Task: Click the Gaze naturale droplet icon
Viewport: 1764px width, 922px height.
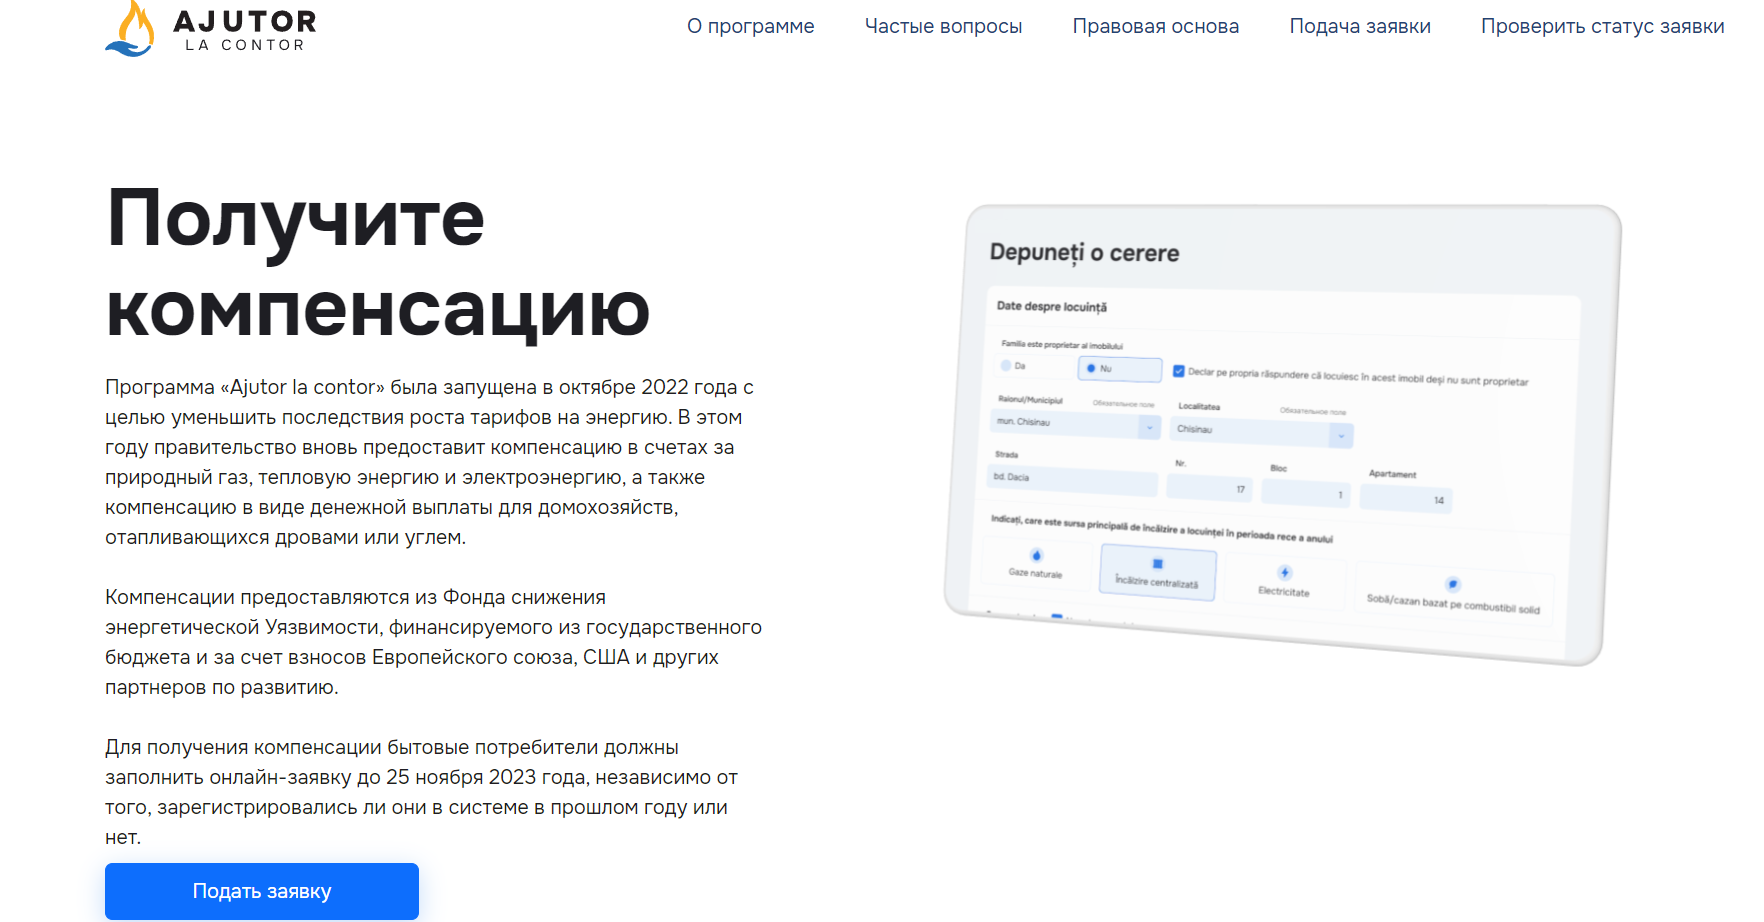Action: (1036, 555)
